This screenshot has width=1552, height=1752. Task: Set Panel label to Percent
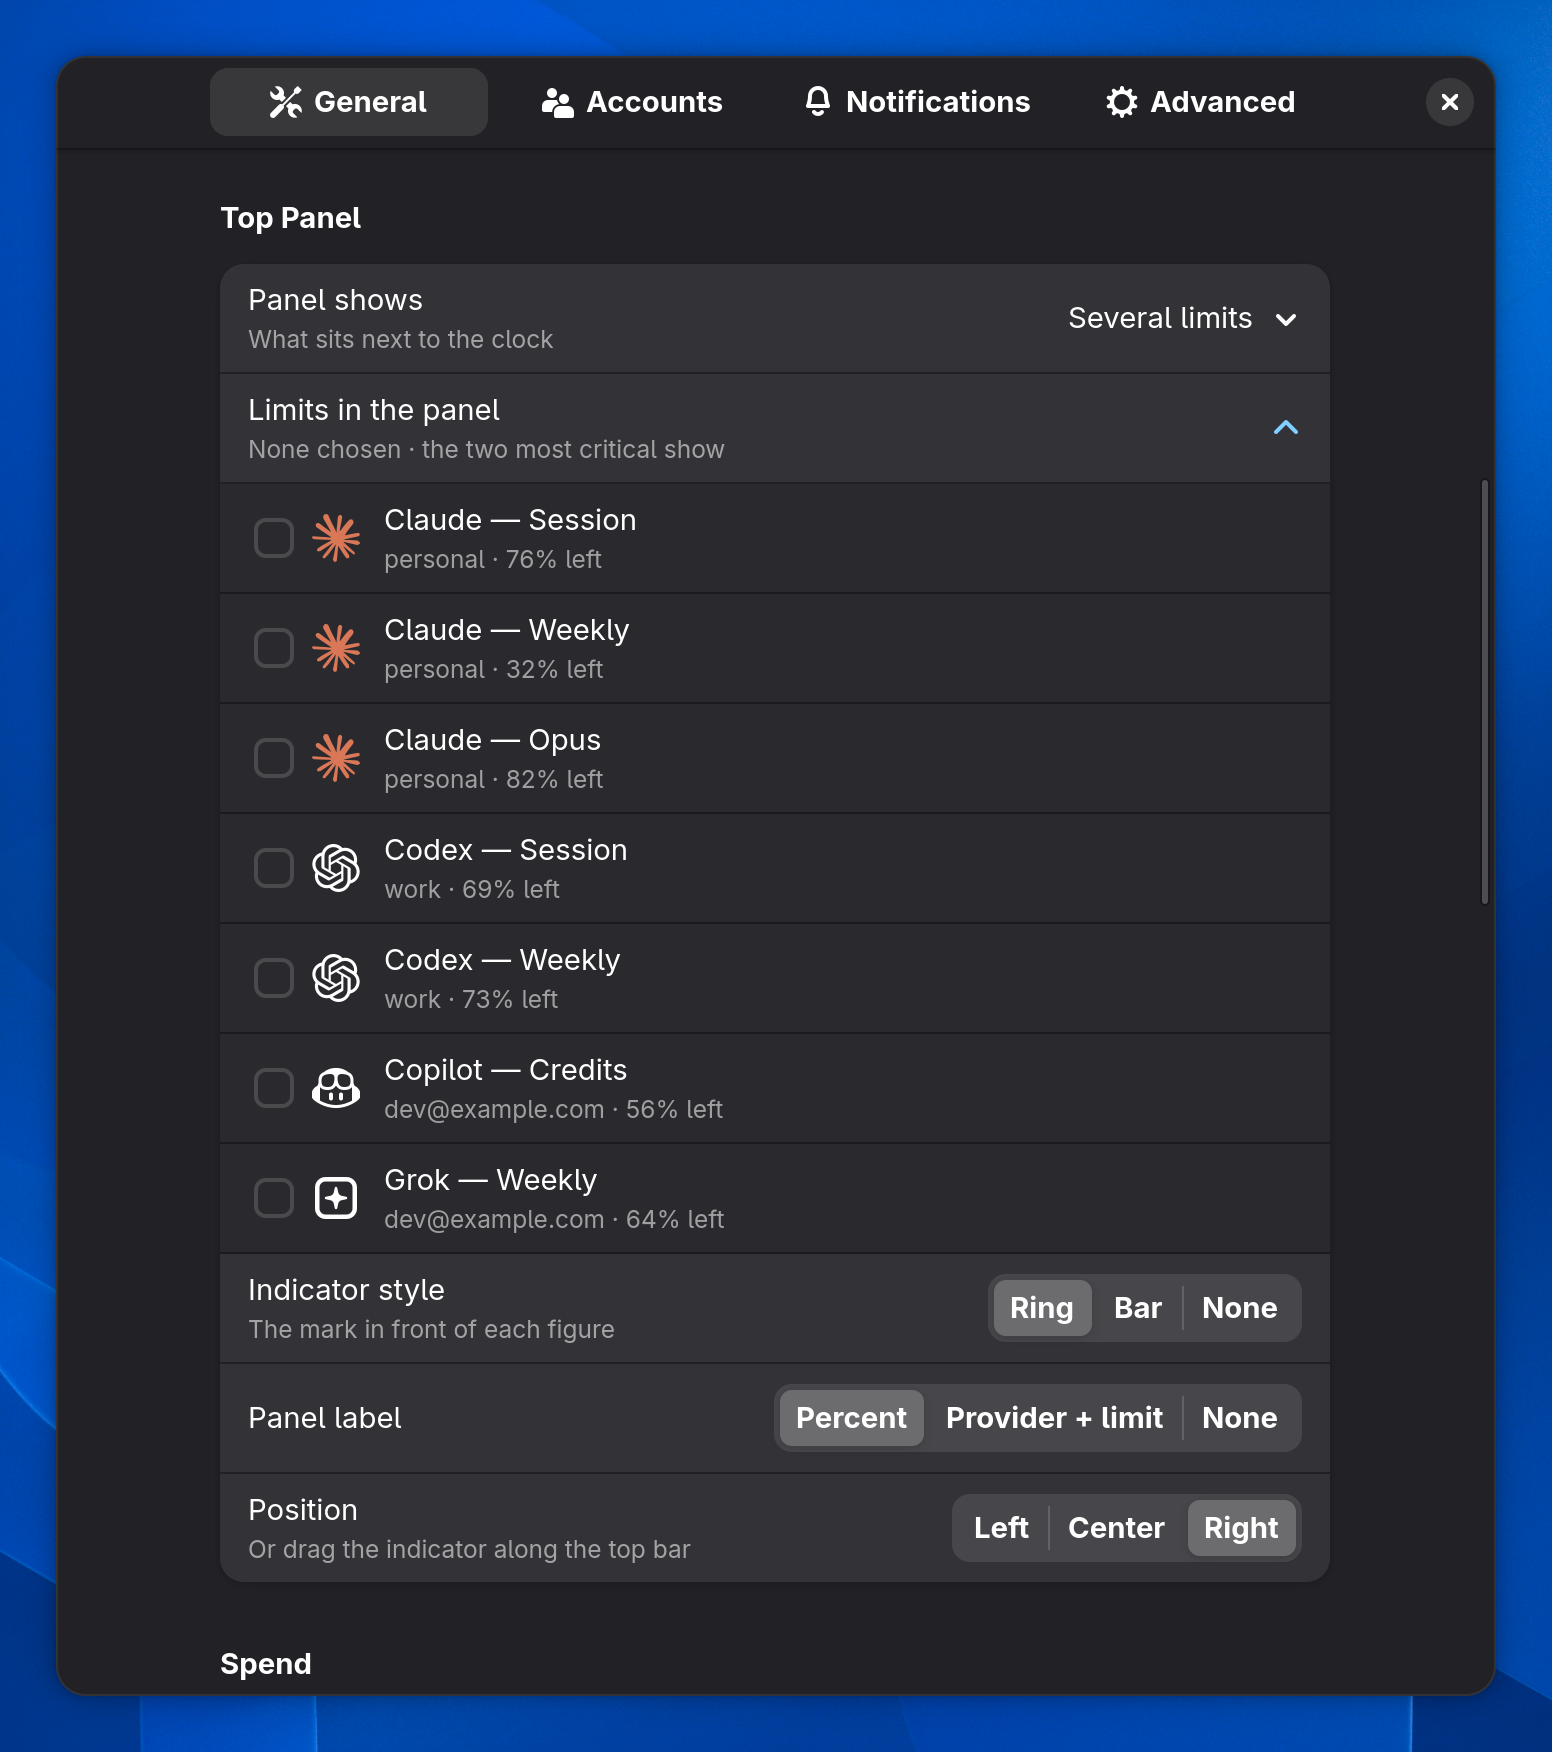click(x=851, y=1418)
